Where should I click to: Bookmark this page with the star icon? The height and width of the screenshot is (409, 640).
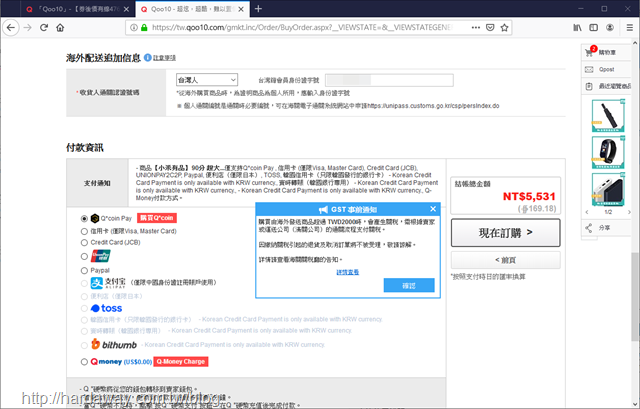coord(504,28)
